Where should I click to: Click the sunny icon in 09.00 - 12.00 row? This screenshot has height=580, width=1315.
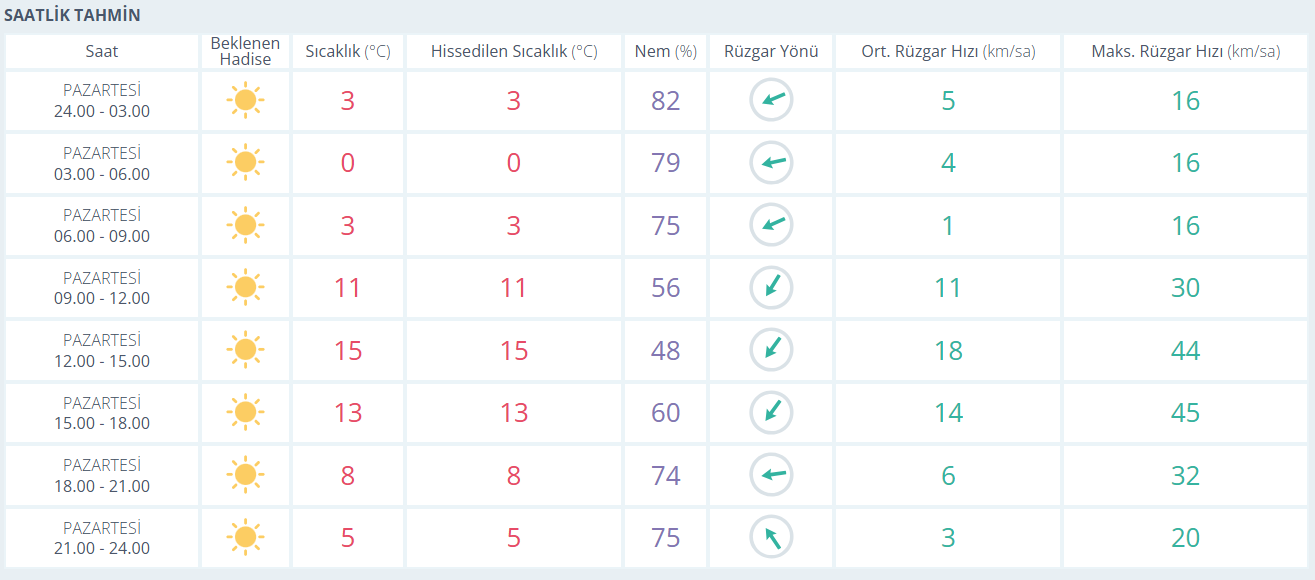[x=245, y=288]
